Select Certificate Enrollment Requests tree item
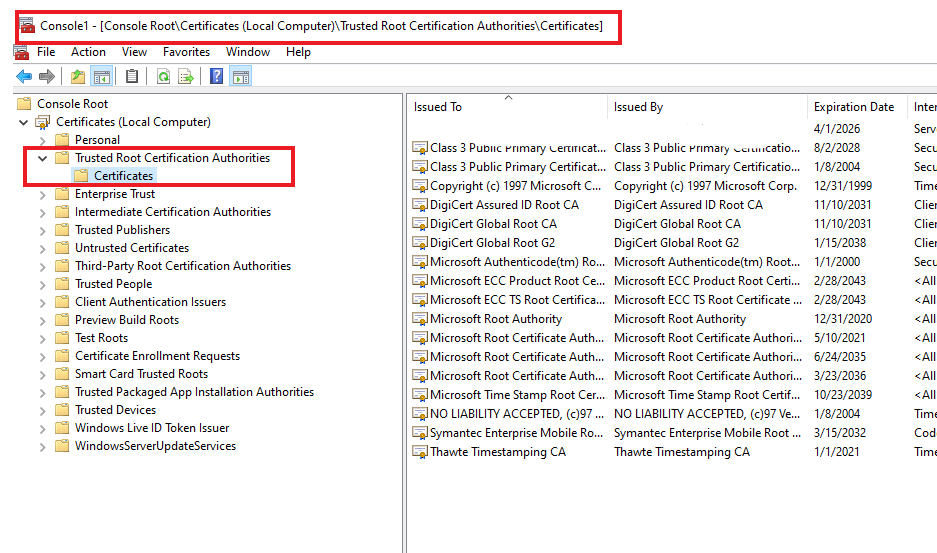 [157, 356]
